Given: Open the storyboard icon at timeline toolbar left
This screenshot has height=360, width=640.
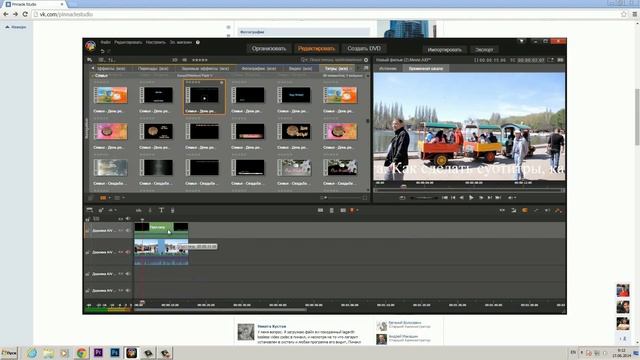Looking at the screenshot, I should [x=89, y=210].
